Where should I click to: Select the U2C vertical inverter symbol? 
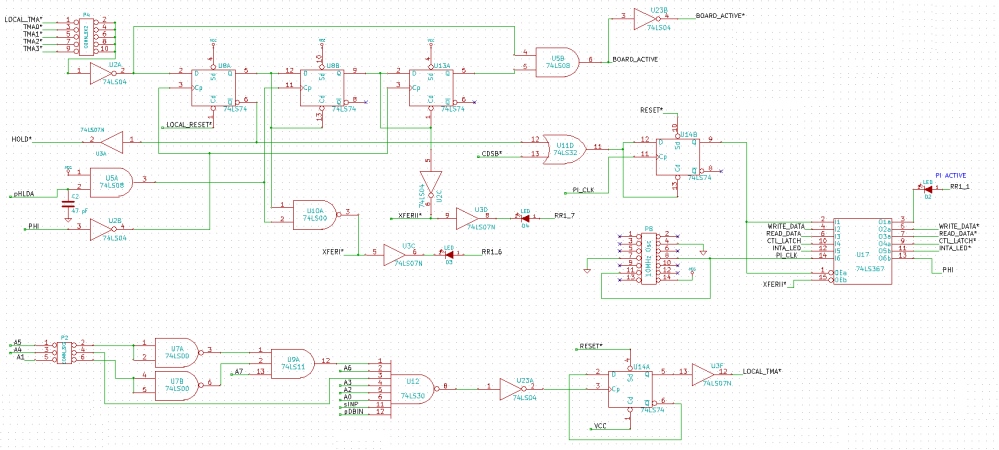(431, 184)
